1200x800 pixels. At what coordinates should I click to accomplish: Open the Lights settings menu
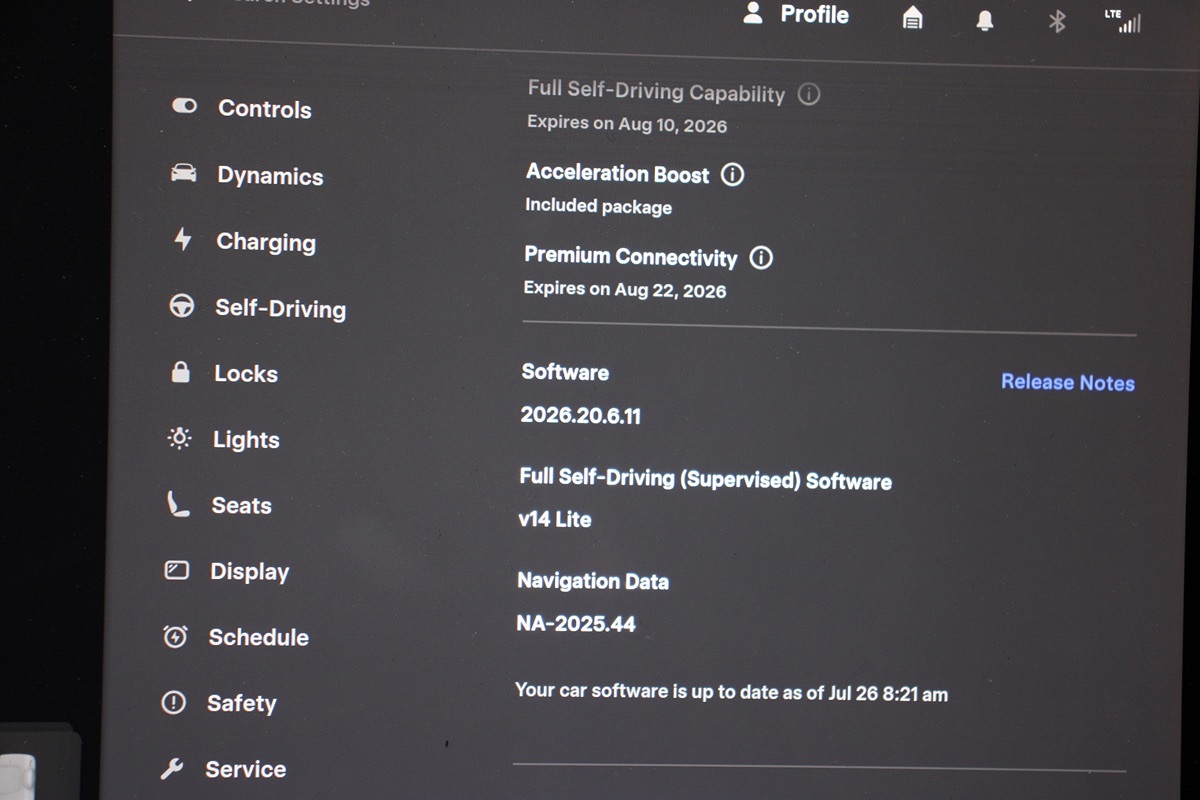pos(223,439)
